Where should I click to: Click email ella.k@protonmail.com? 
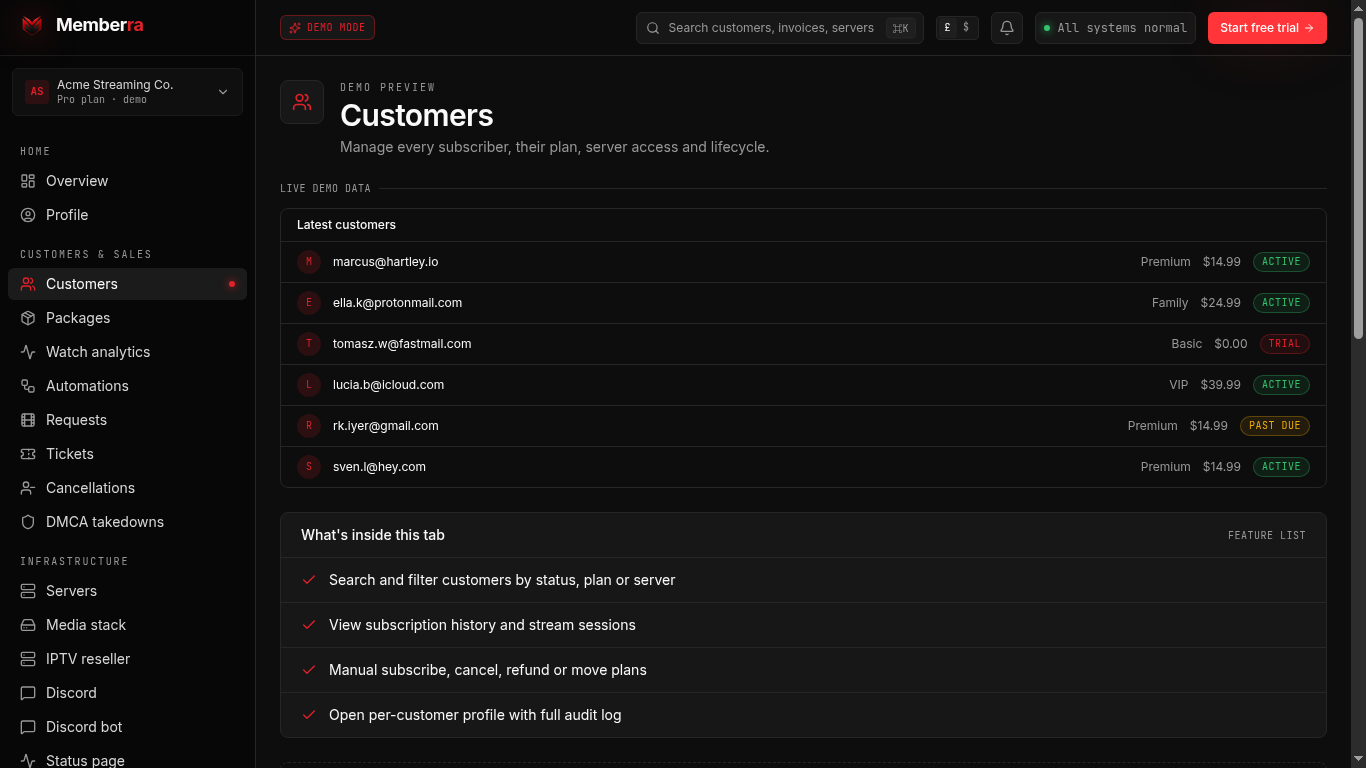[x=397, y=303]
